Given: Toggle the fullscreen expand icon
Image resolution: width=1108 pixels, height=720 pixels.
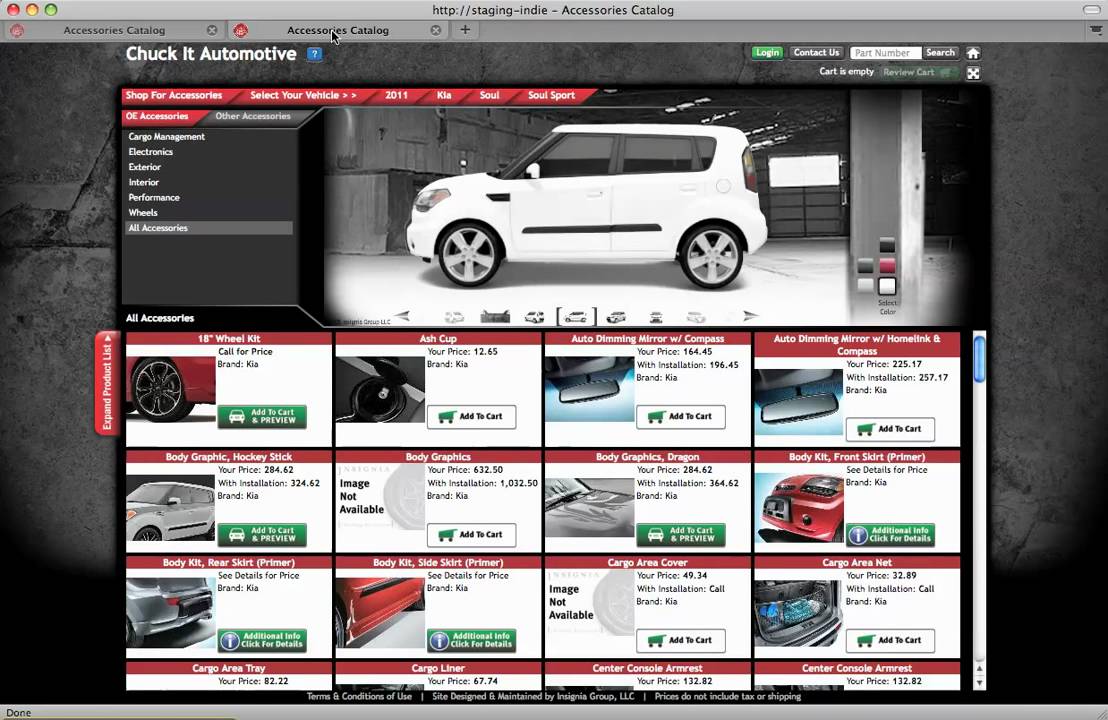Looking at the screenshot, I should coord(973,73).
